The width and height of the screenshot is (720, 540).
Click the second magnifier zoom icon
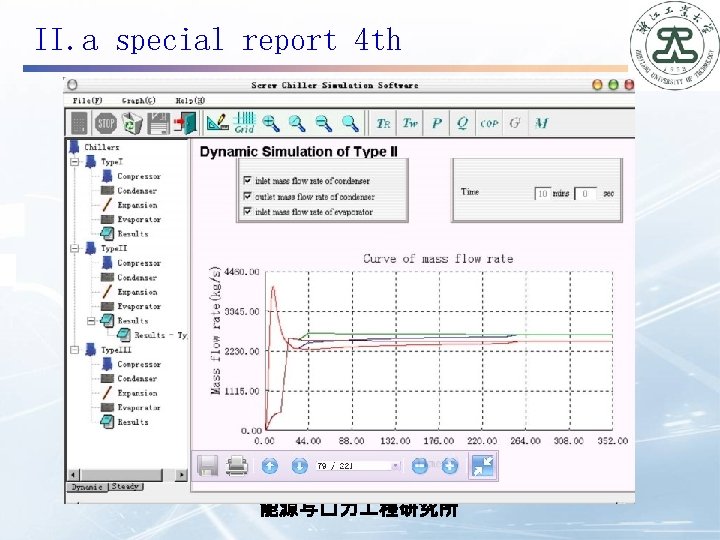(x=297, y=123)
